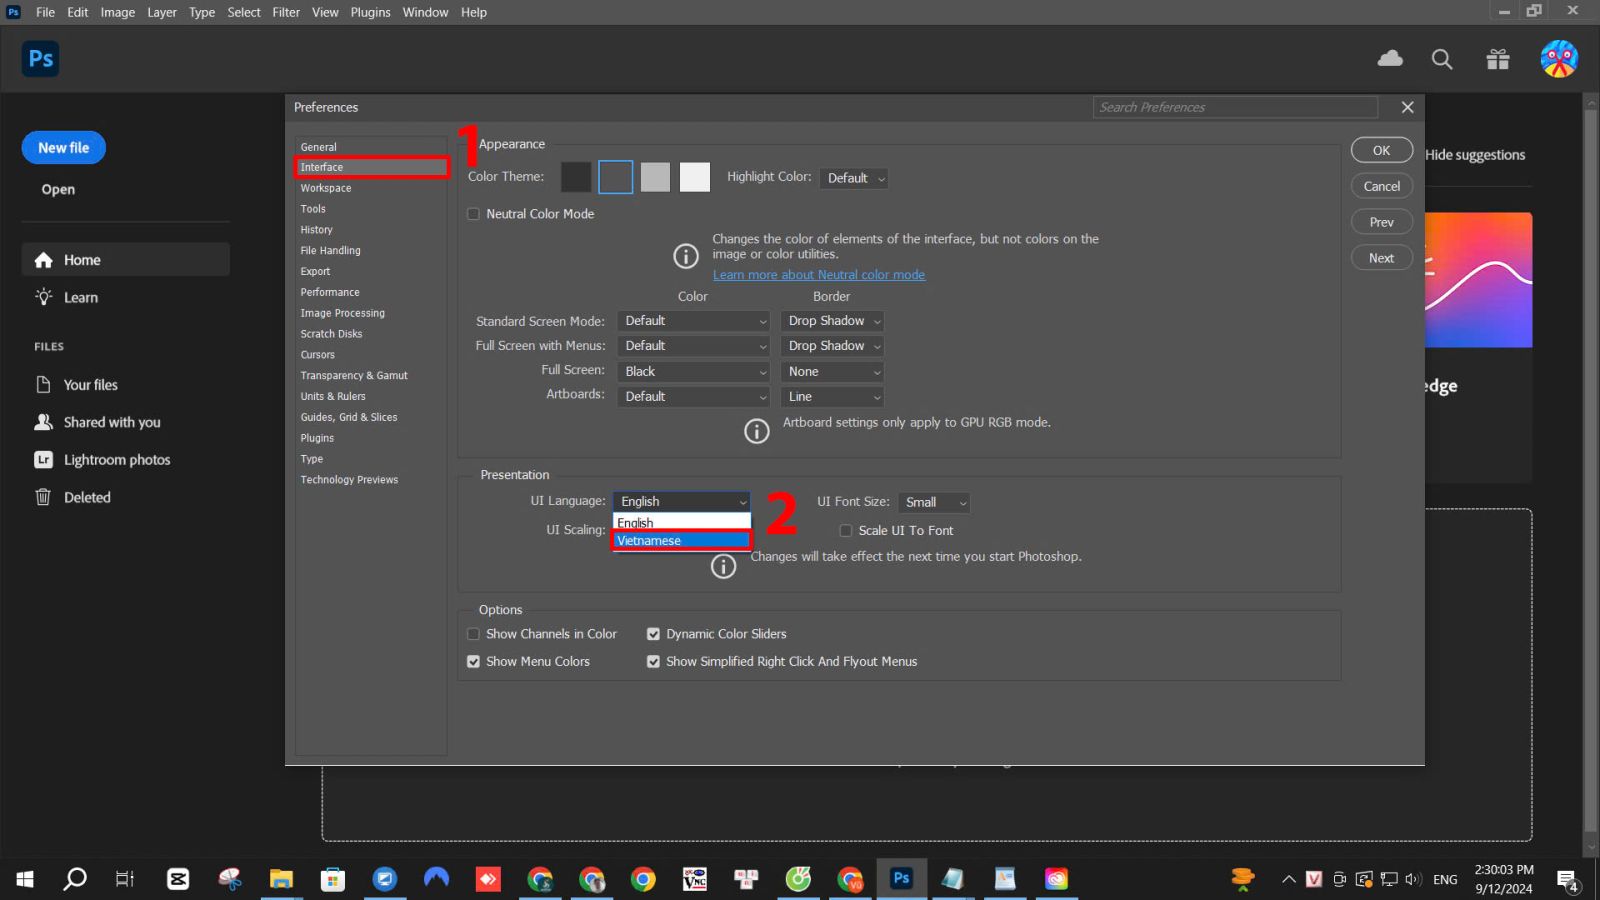Switch to Photoshop taskbar icon
Viewport: 1600px width, 900px height.
point(901,879)
